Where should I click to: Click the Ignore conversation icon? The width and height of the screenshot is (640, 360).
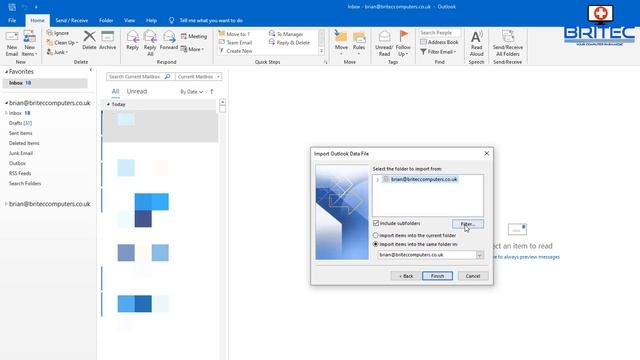pos(50,33)
